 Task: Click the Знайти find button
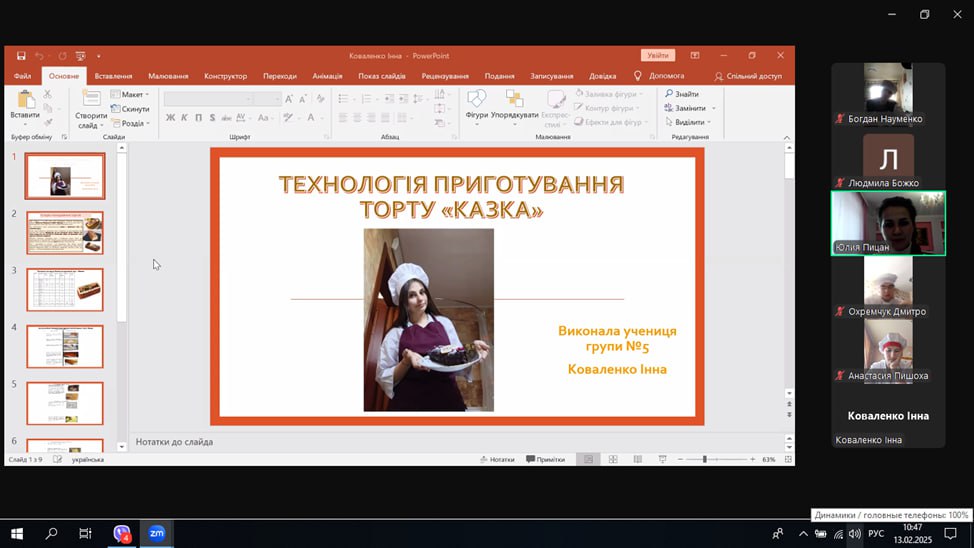click(x=682, y=94)
